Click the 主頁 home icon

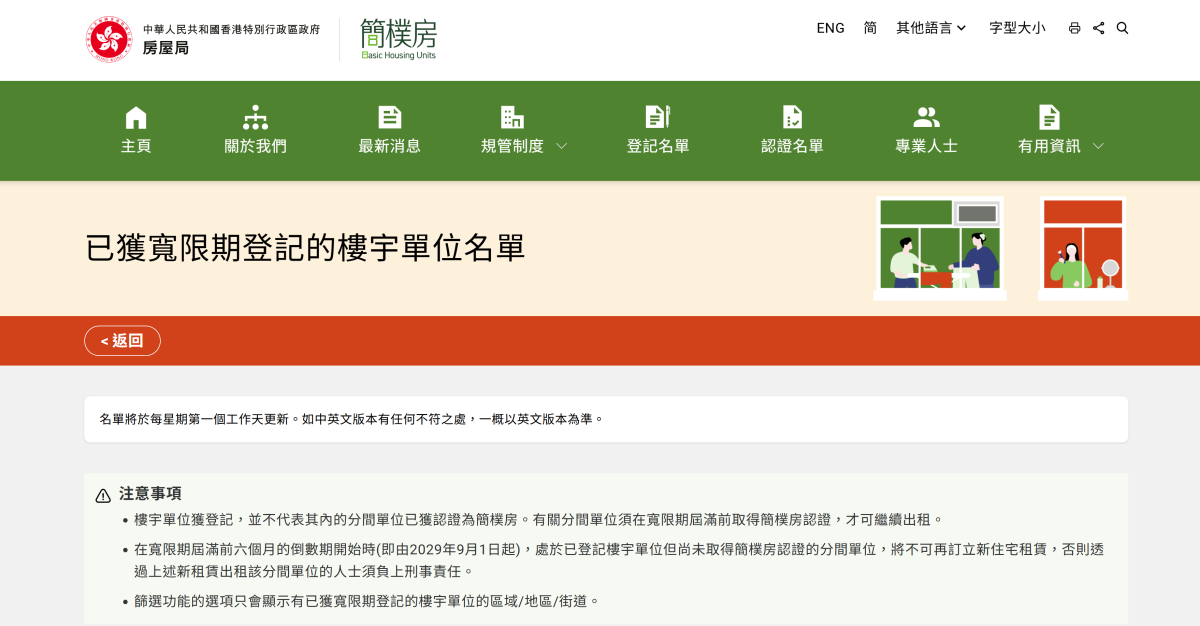coord(136,118)
